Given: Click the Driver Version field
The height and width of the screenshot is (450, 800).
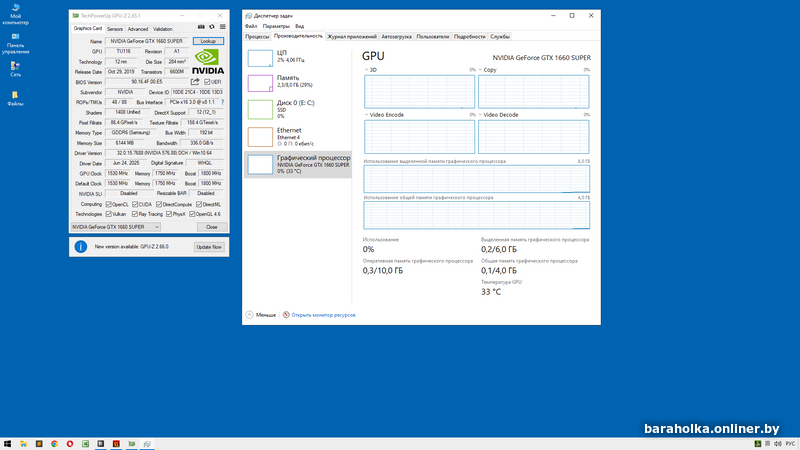Looking at the screenshot, I should tap(164, 153).
